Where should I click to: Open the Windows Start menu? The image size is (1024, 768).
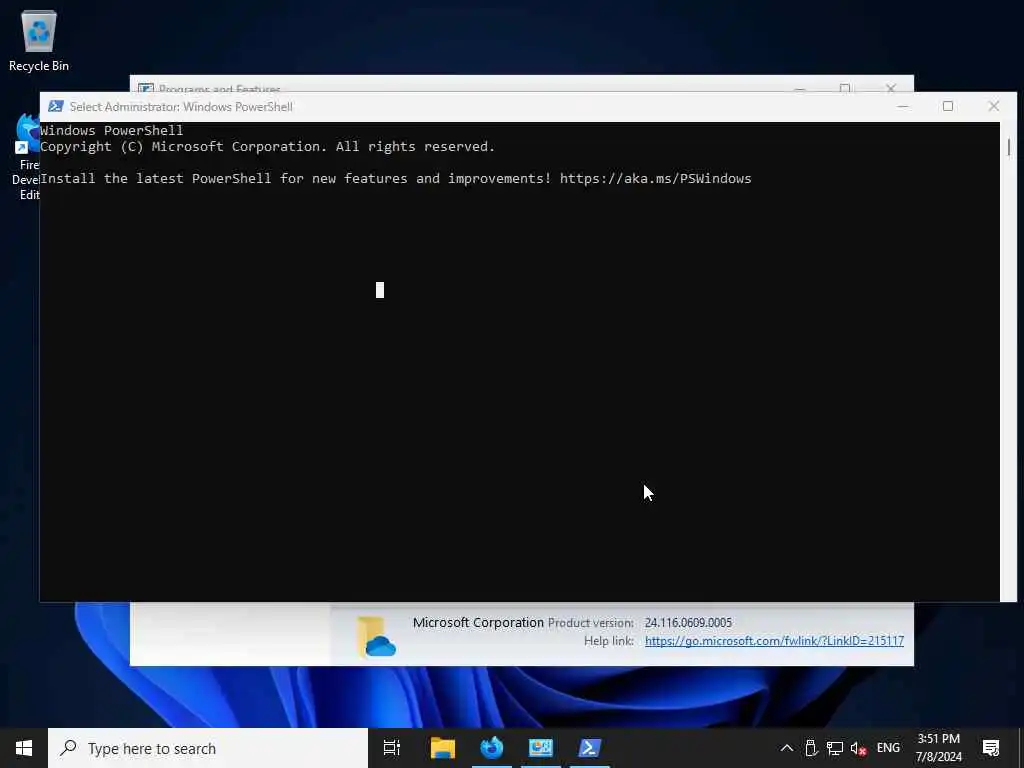coord(24,748)
